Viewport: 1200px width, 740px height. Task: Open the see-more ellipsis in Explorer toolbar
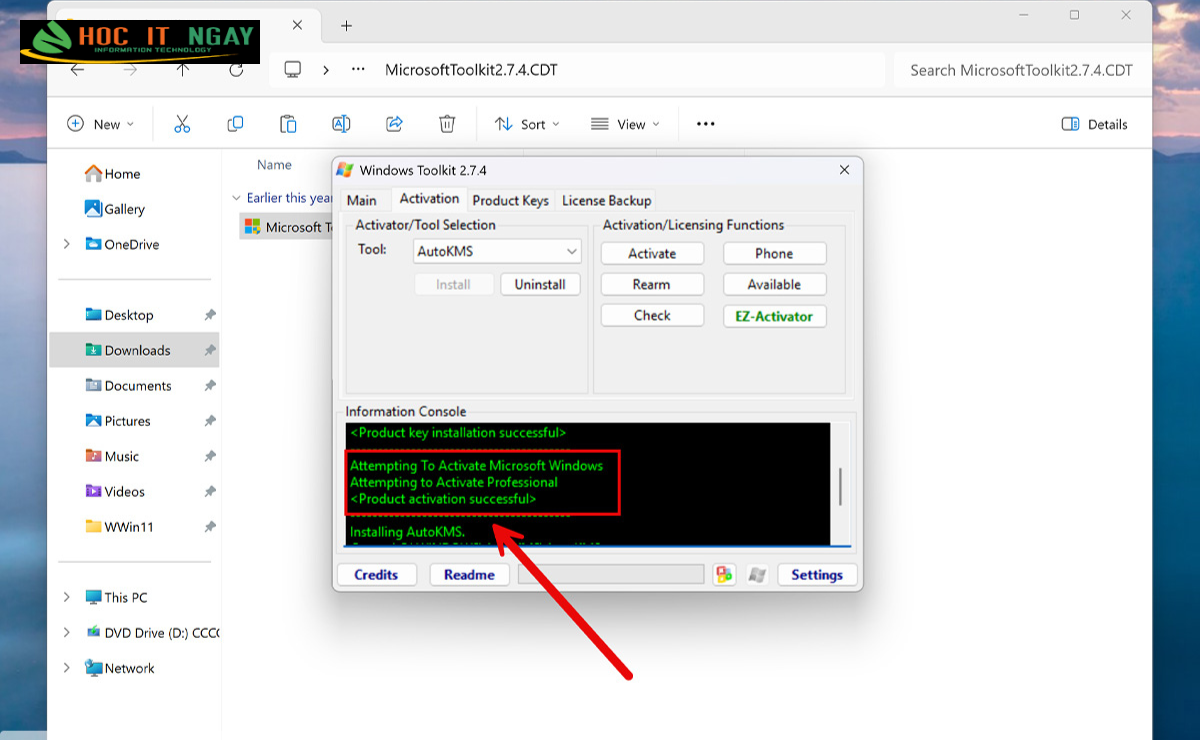point(706,124)
